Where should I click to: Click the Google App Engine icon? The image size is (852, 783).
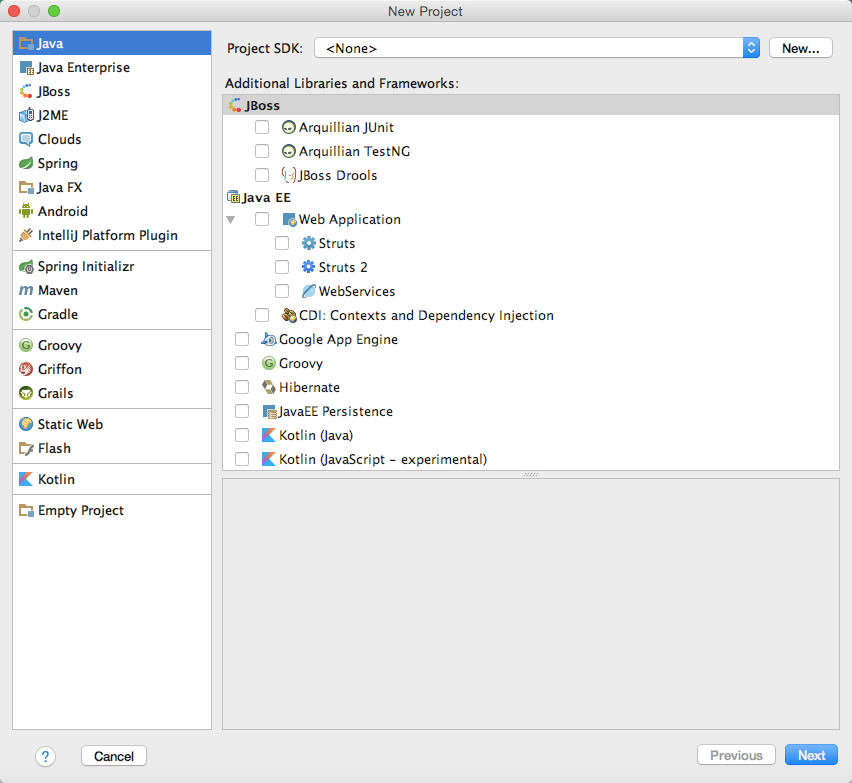[269, 339]
